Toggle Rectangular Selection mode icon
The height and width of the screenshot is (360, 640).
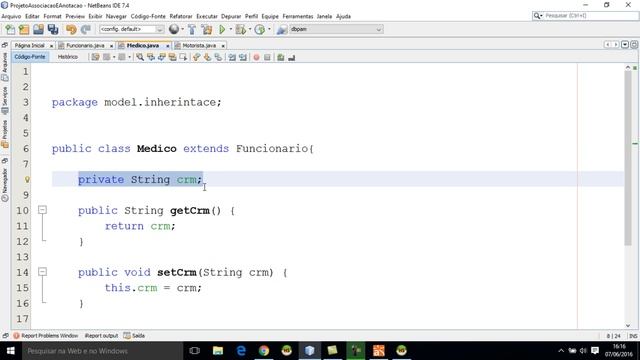183,58
